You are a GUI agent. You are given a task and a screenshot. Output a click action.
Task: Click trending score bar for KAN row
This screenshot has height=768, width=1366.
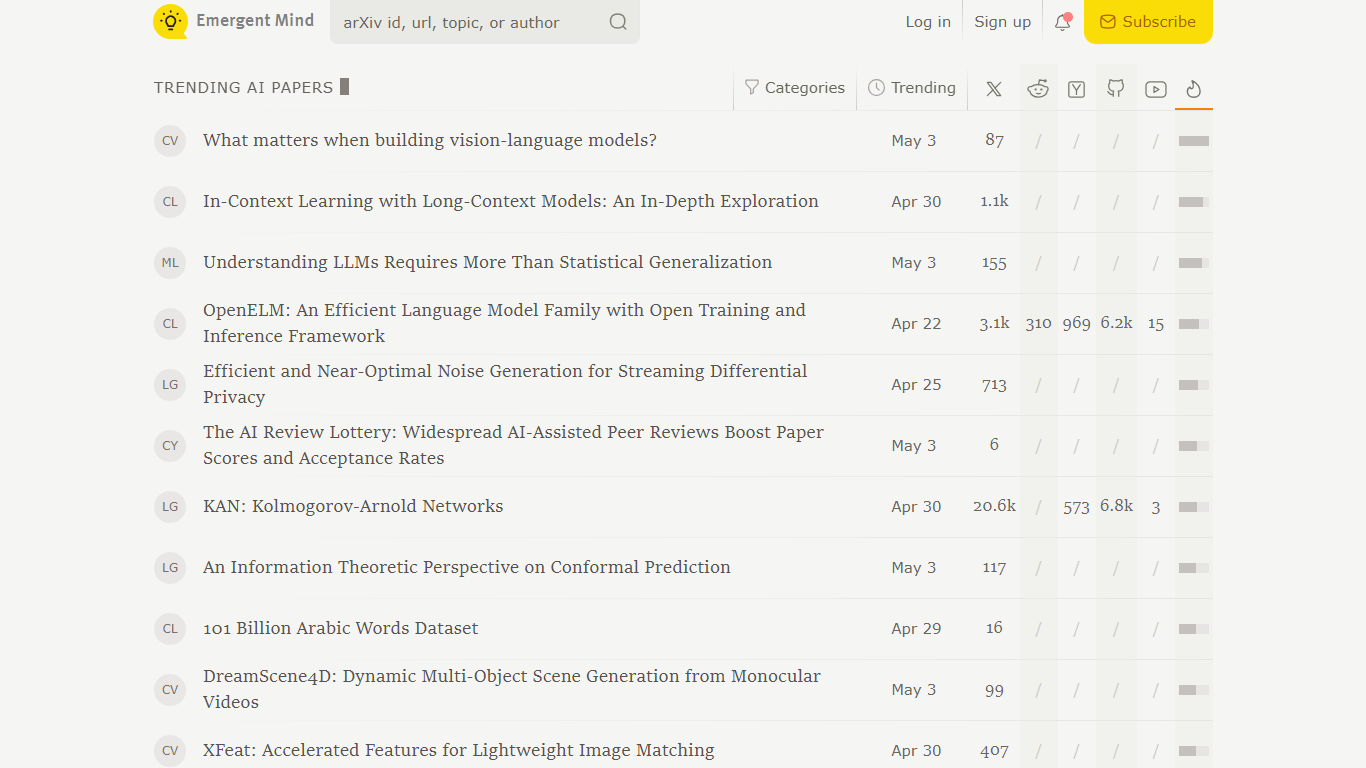pyautogui.click(x=1194, y=507)
